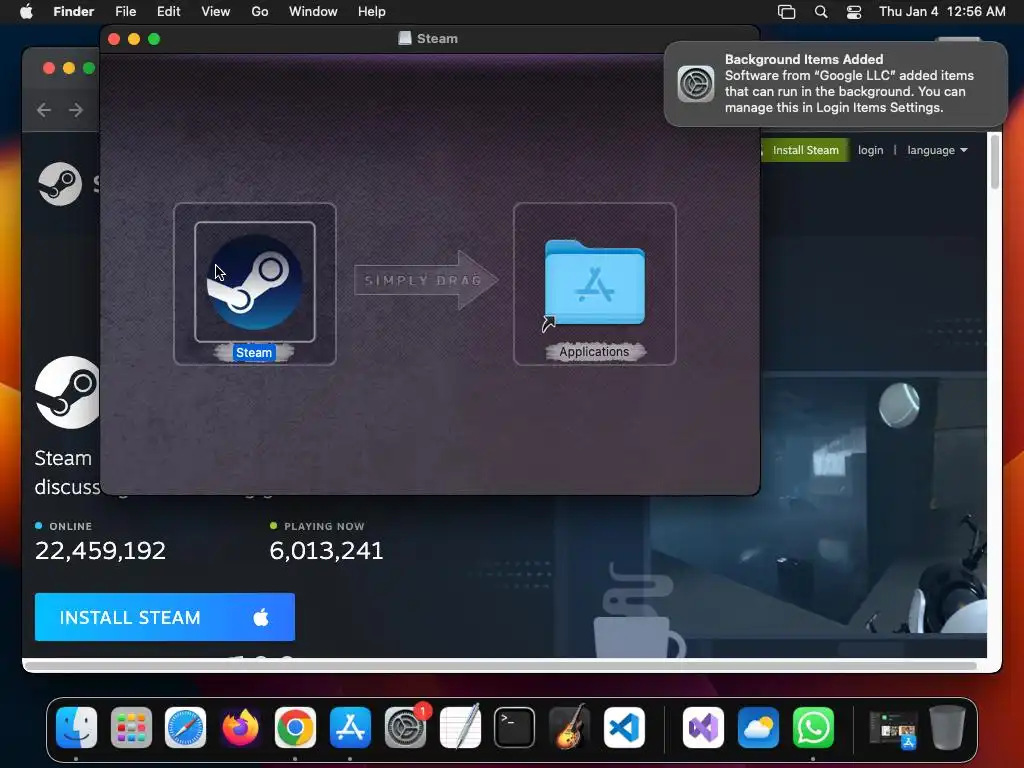Open Google Chrome from the Dock
Screen dimensions: 1024x768
295,728
